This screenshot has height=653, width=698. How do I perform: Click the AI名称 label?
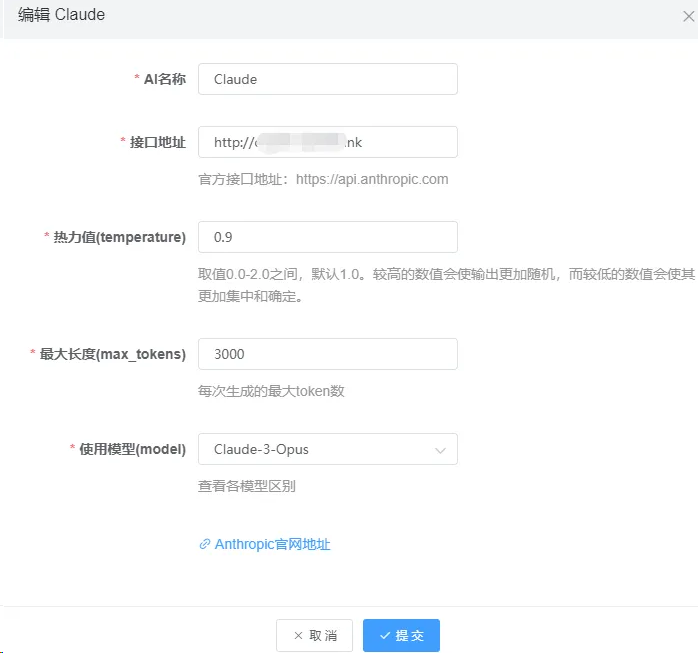[x=165, y=79]
